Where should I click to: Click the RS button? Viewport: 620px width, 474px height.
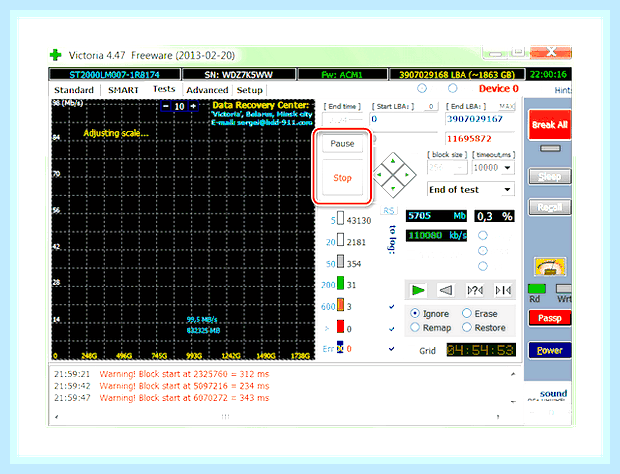(x=389, y=210)
